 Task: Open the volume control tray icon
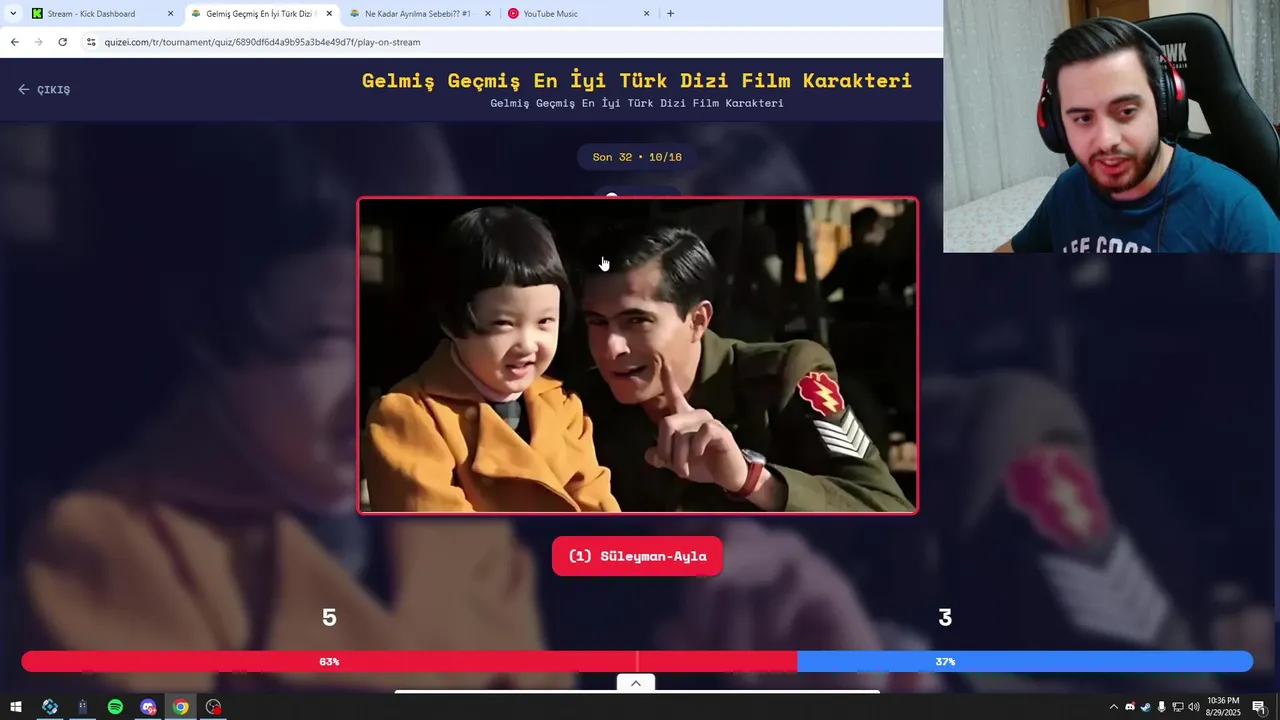pos(1193,707)
